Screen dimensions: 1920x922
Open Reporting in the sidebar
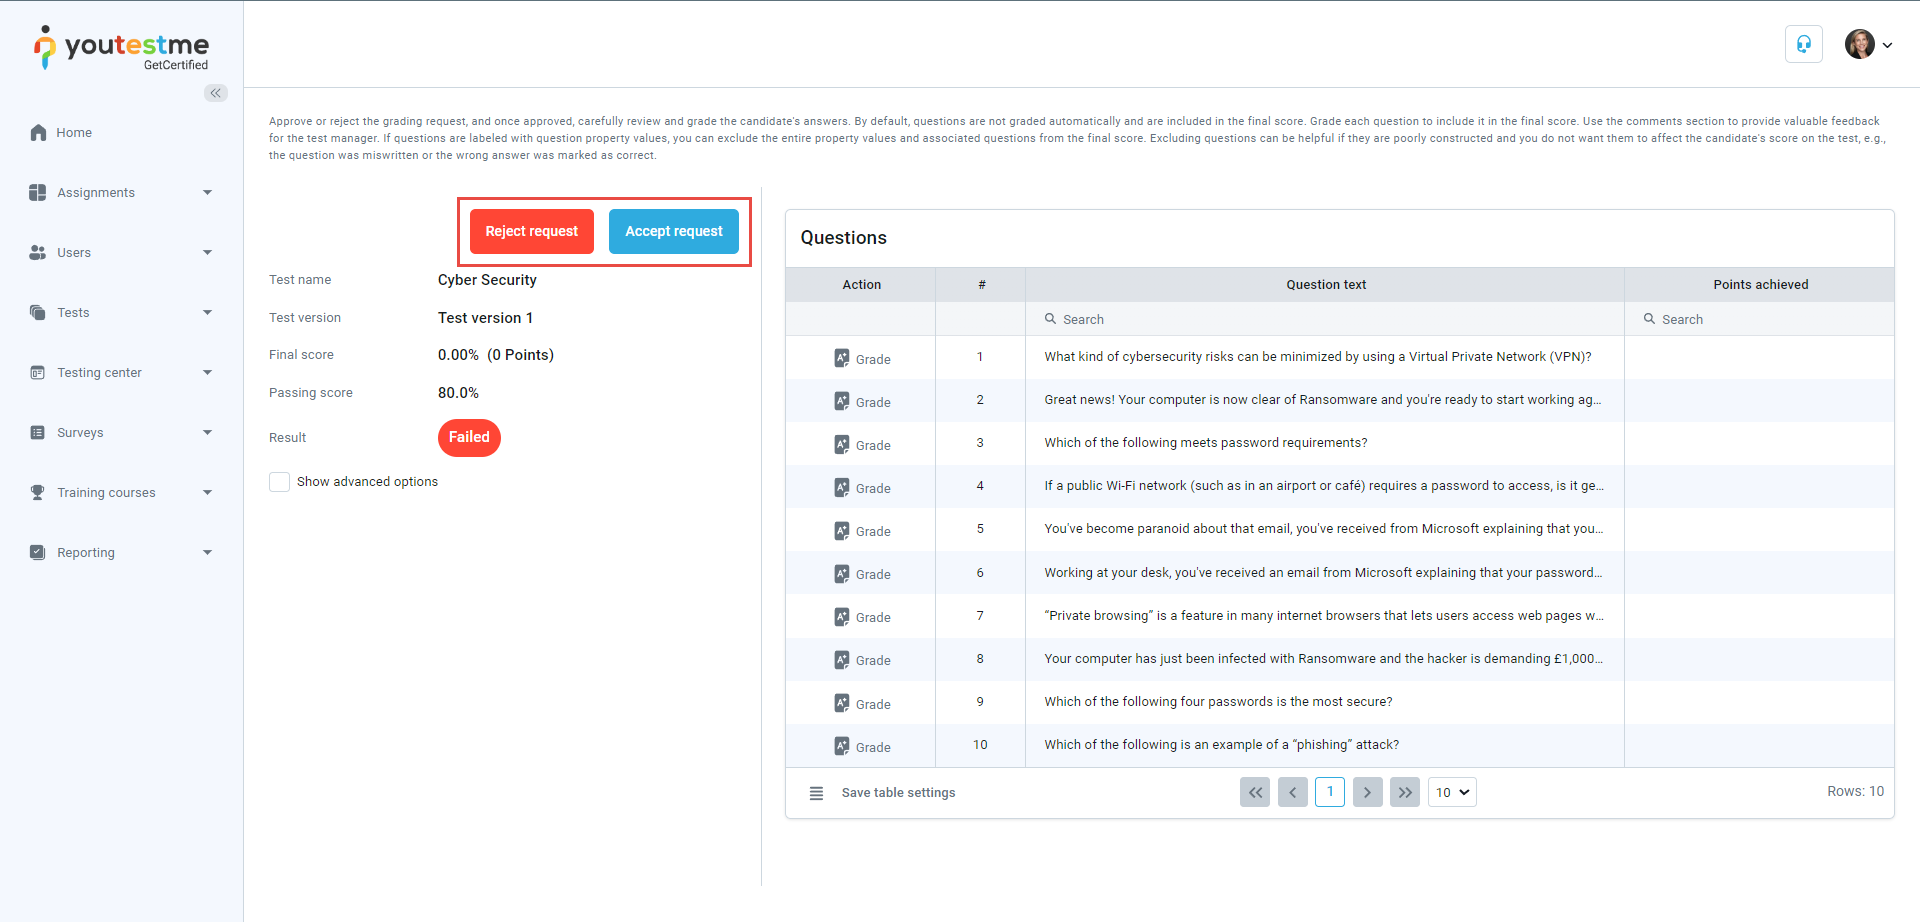coord(86,552)
